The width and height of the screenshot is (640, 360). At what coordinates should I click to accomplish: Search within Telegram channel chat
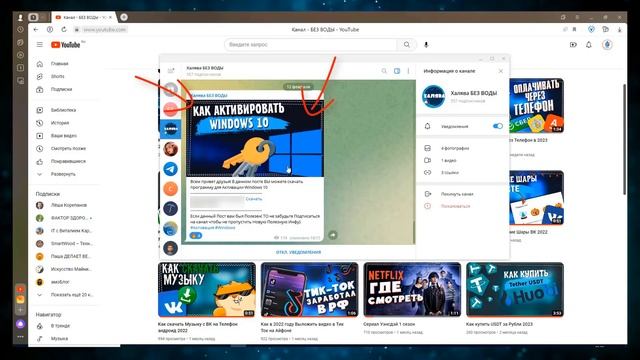tap(384, 71)
